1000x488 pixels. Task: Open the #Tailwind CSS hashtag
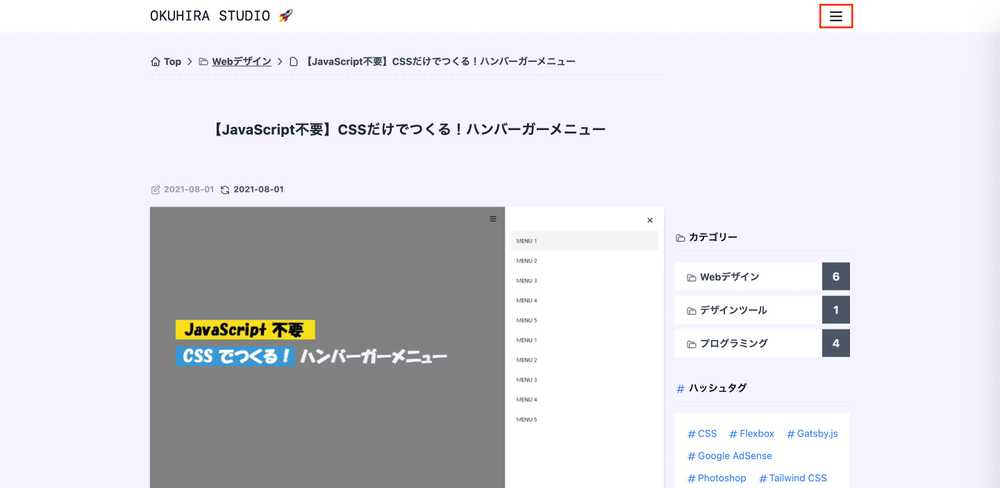[x=793, y=478]
